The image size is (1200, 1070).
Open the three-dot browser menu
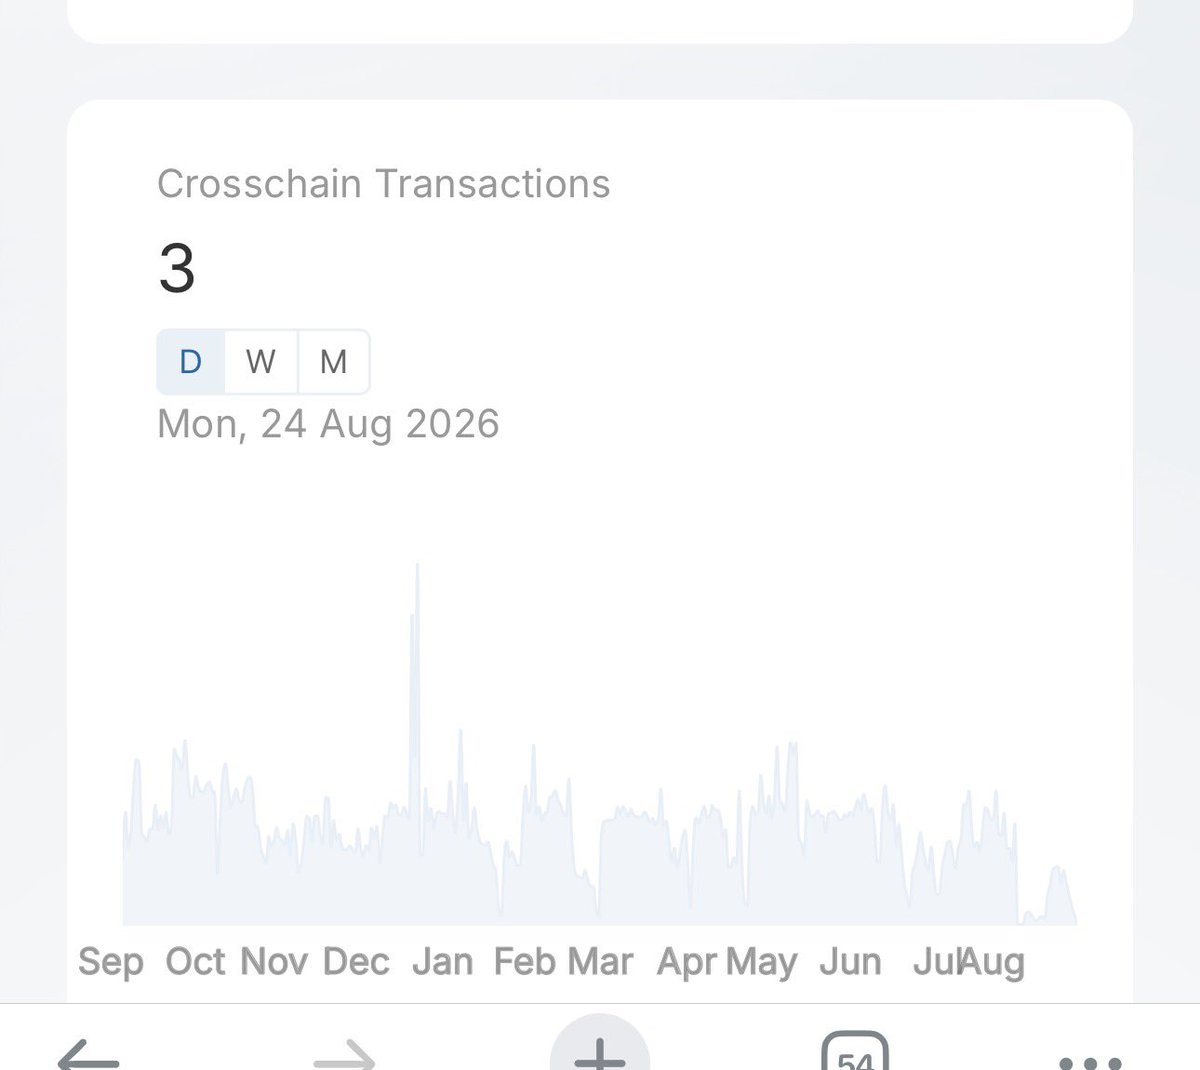[1090, 1062]
